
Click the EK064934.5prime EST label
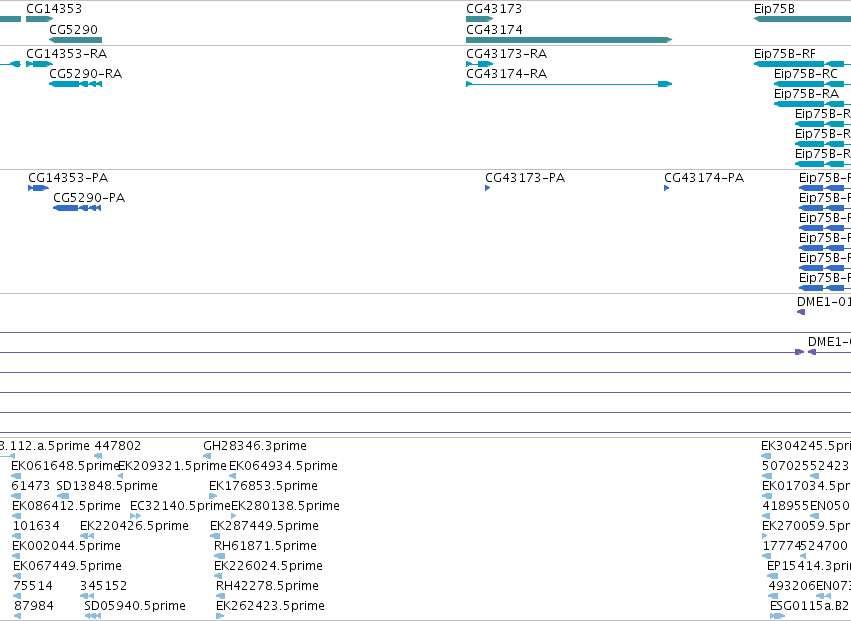[283, 466]
